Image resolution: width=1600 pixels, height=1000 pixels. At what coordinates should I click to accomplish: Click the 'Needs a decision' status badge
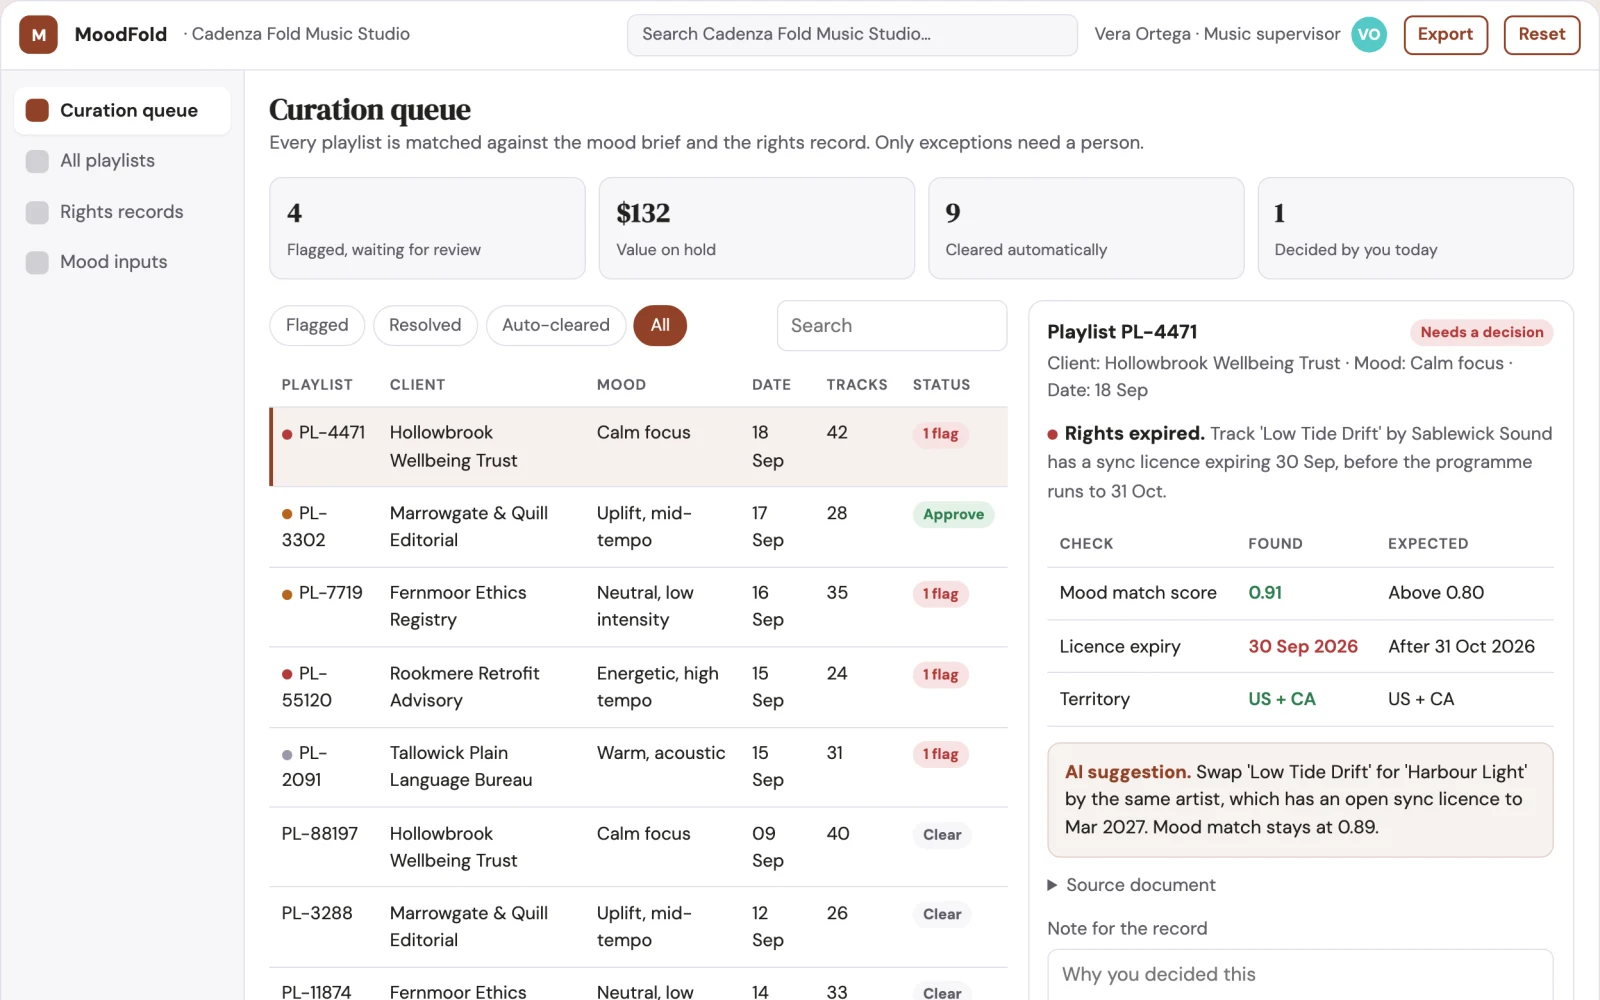[1482, 332]
